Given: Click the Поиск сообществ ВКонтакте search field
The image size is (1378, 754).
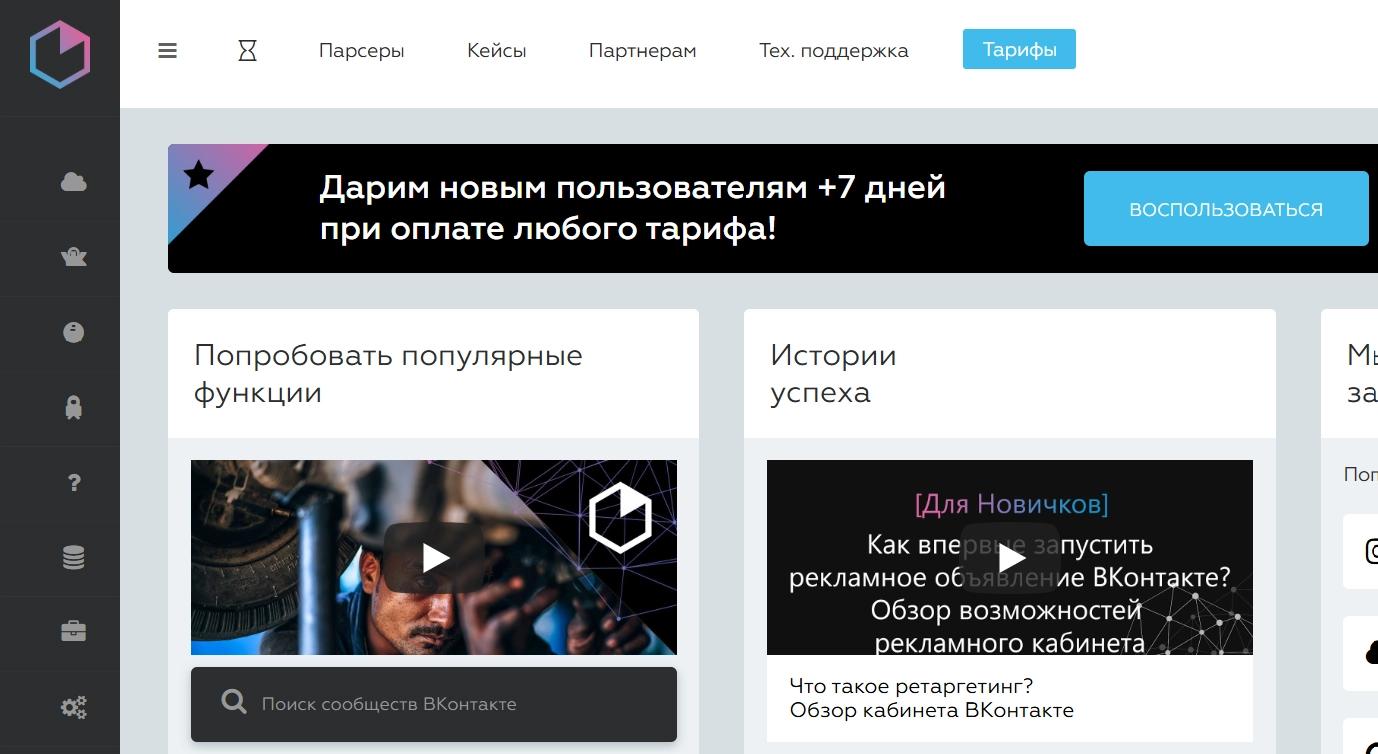Looking at the screenshot, I should tap(434, 704).
